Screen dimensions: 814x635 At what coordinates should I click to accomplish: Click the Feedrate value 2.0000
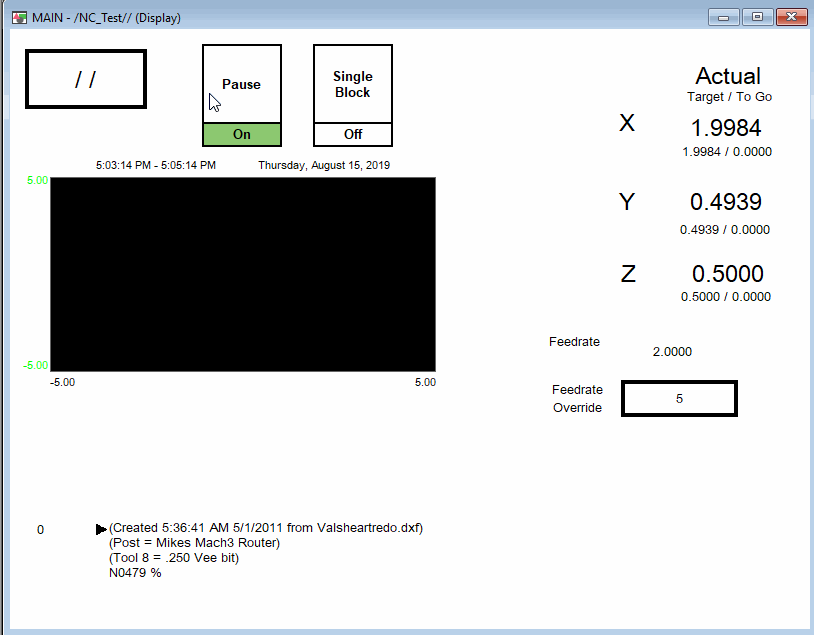pyautogui.click(x=672, y=352)
